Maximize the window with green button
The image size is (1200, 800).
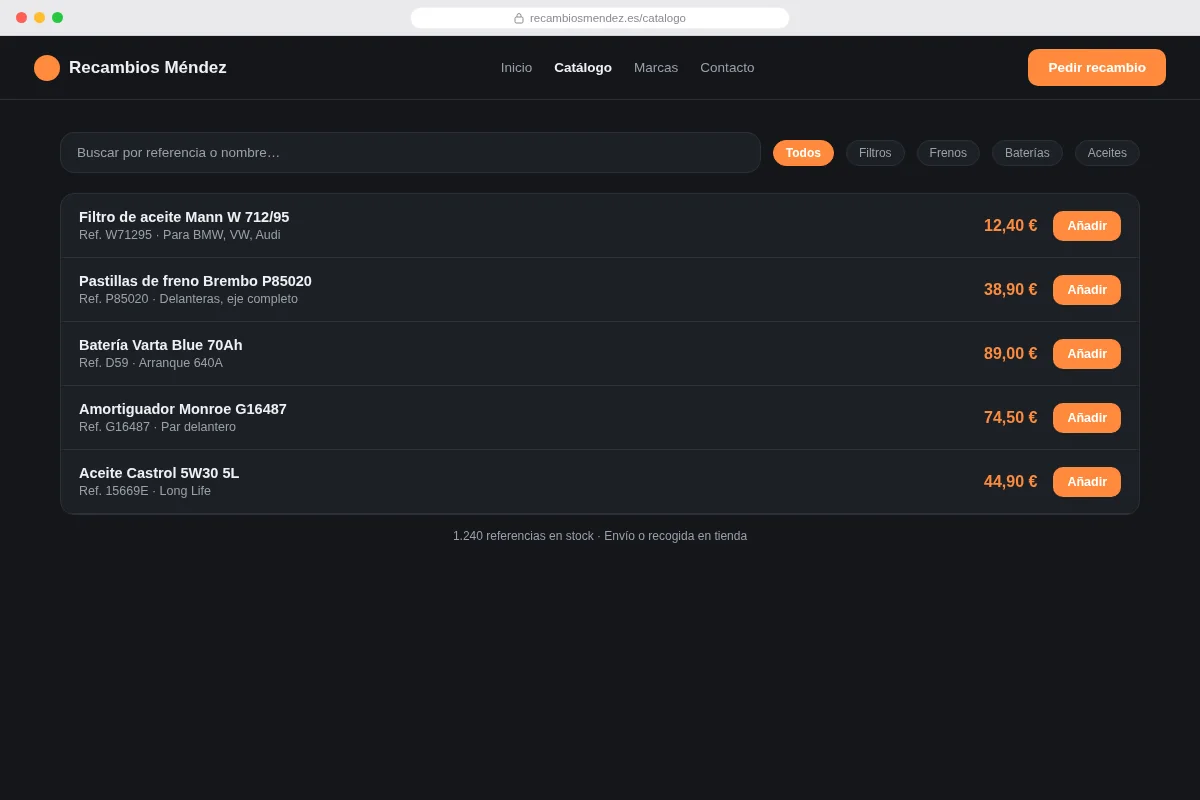click(57, 18)
